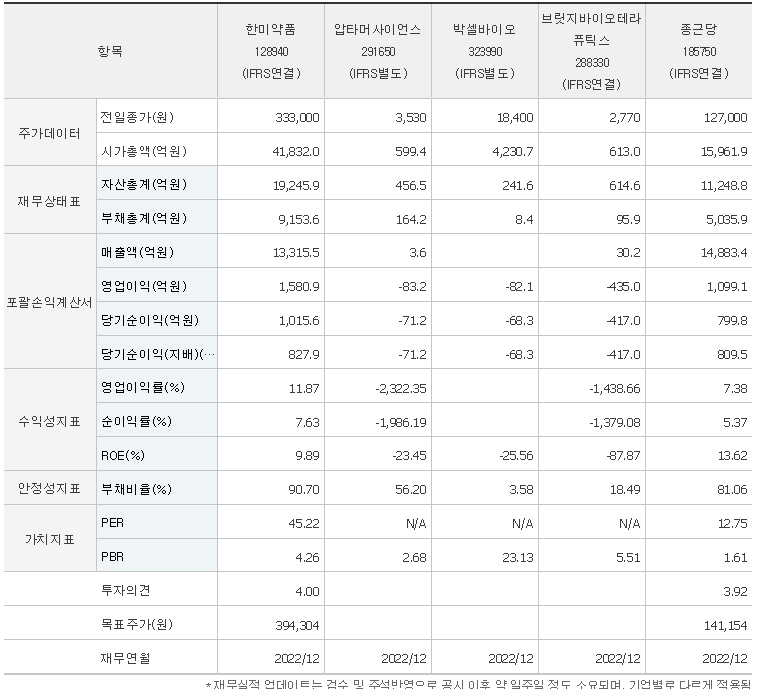Click the 순이익률(%) row label
The image size is (760, 689).
click(x=136, y=422)
